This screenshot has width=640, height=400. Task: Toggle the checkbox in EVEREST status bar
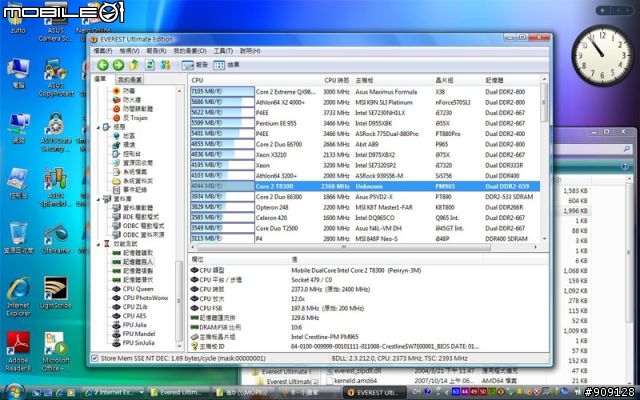(95, 358)
